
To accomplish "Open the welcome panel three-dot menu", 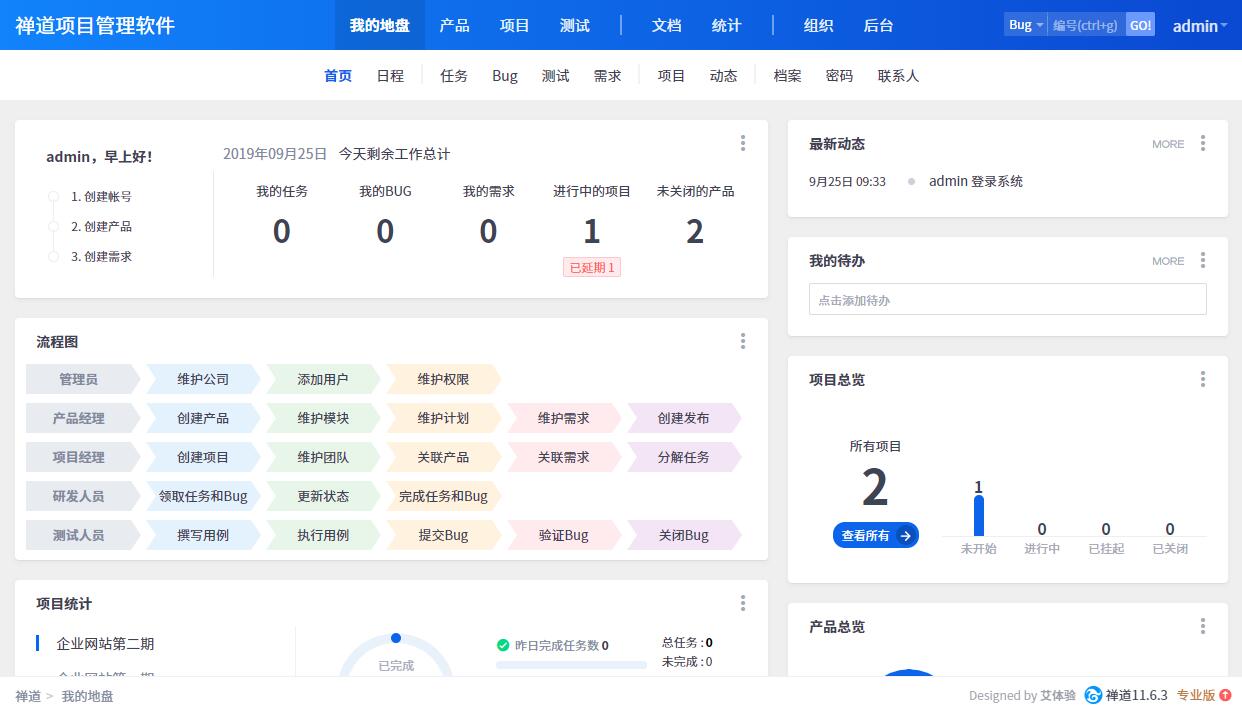I will click(742, 143).
